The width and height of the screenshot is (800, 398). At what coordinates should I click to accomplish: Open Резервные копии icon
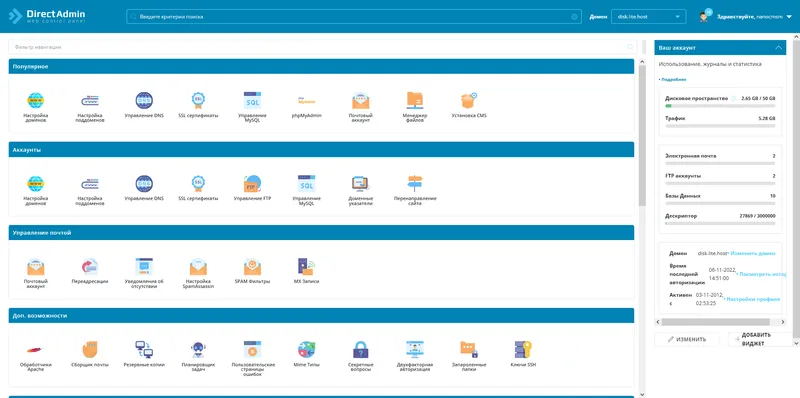coord(144,350)
